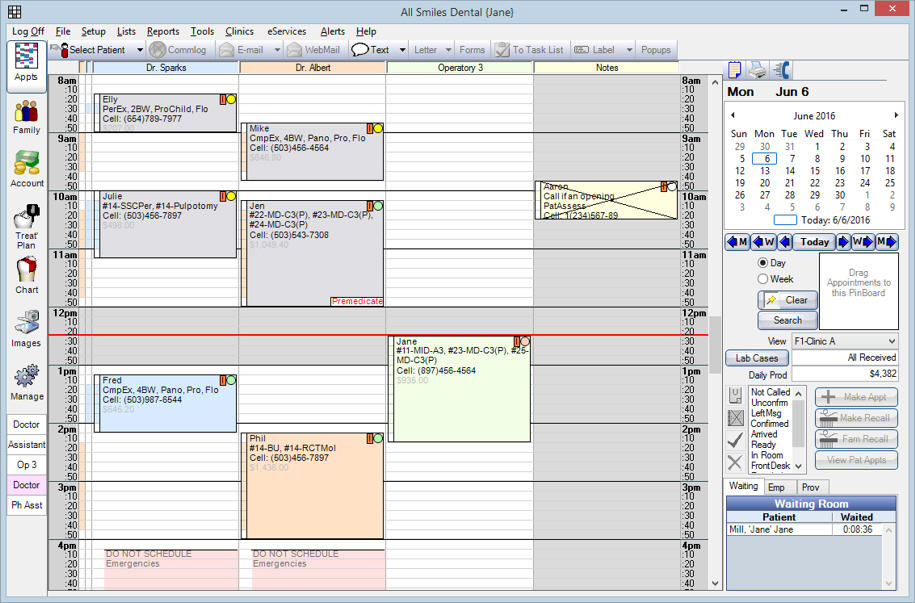Click the schedule scrollbar's down arrow
Screen dimensions: 915x603
coord(715,583)
